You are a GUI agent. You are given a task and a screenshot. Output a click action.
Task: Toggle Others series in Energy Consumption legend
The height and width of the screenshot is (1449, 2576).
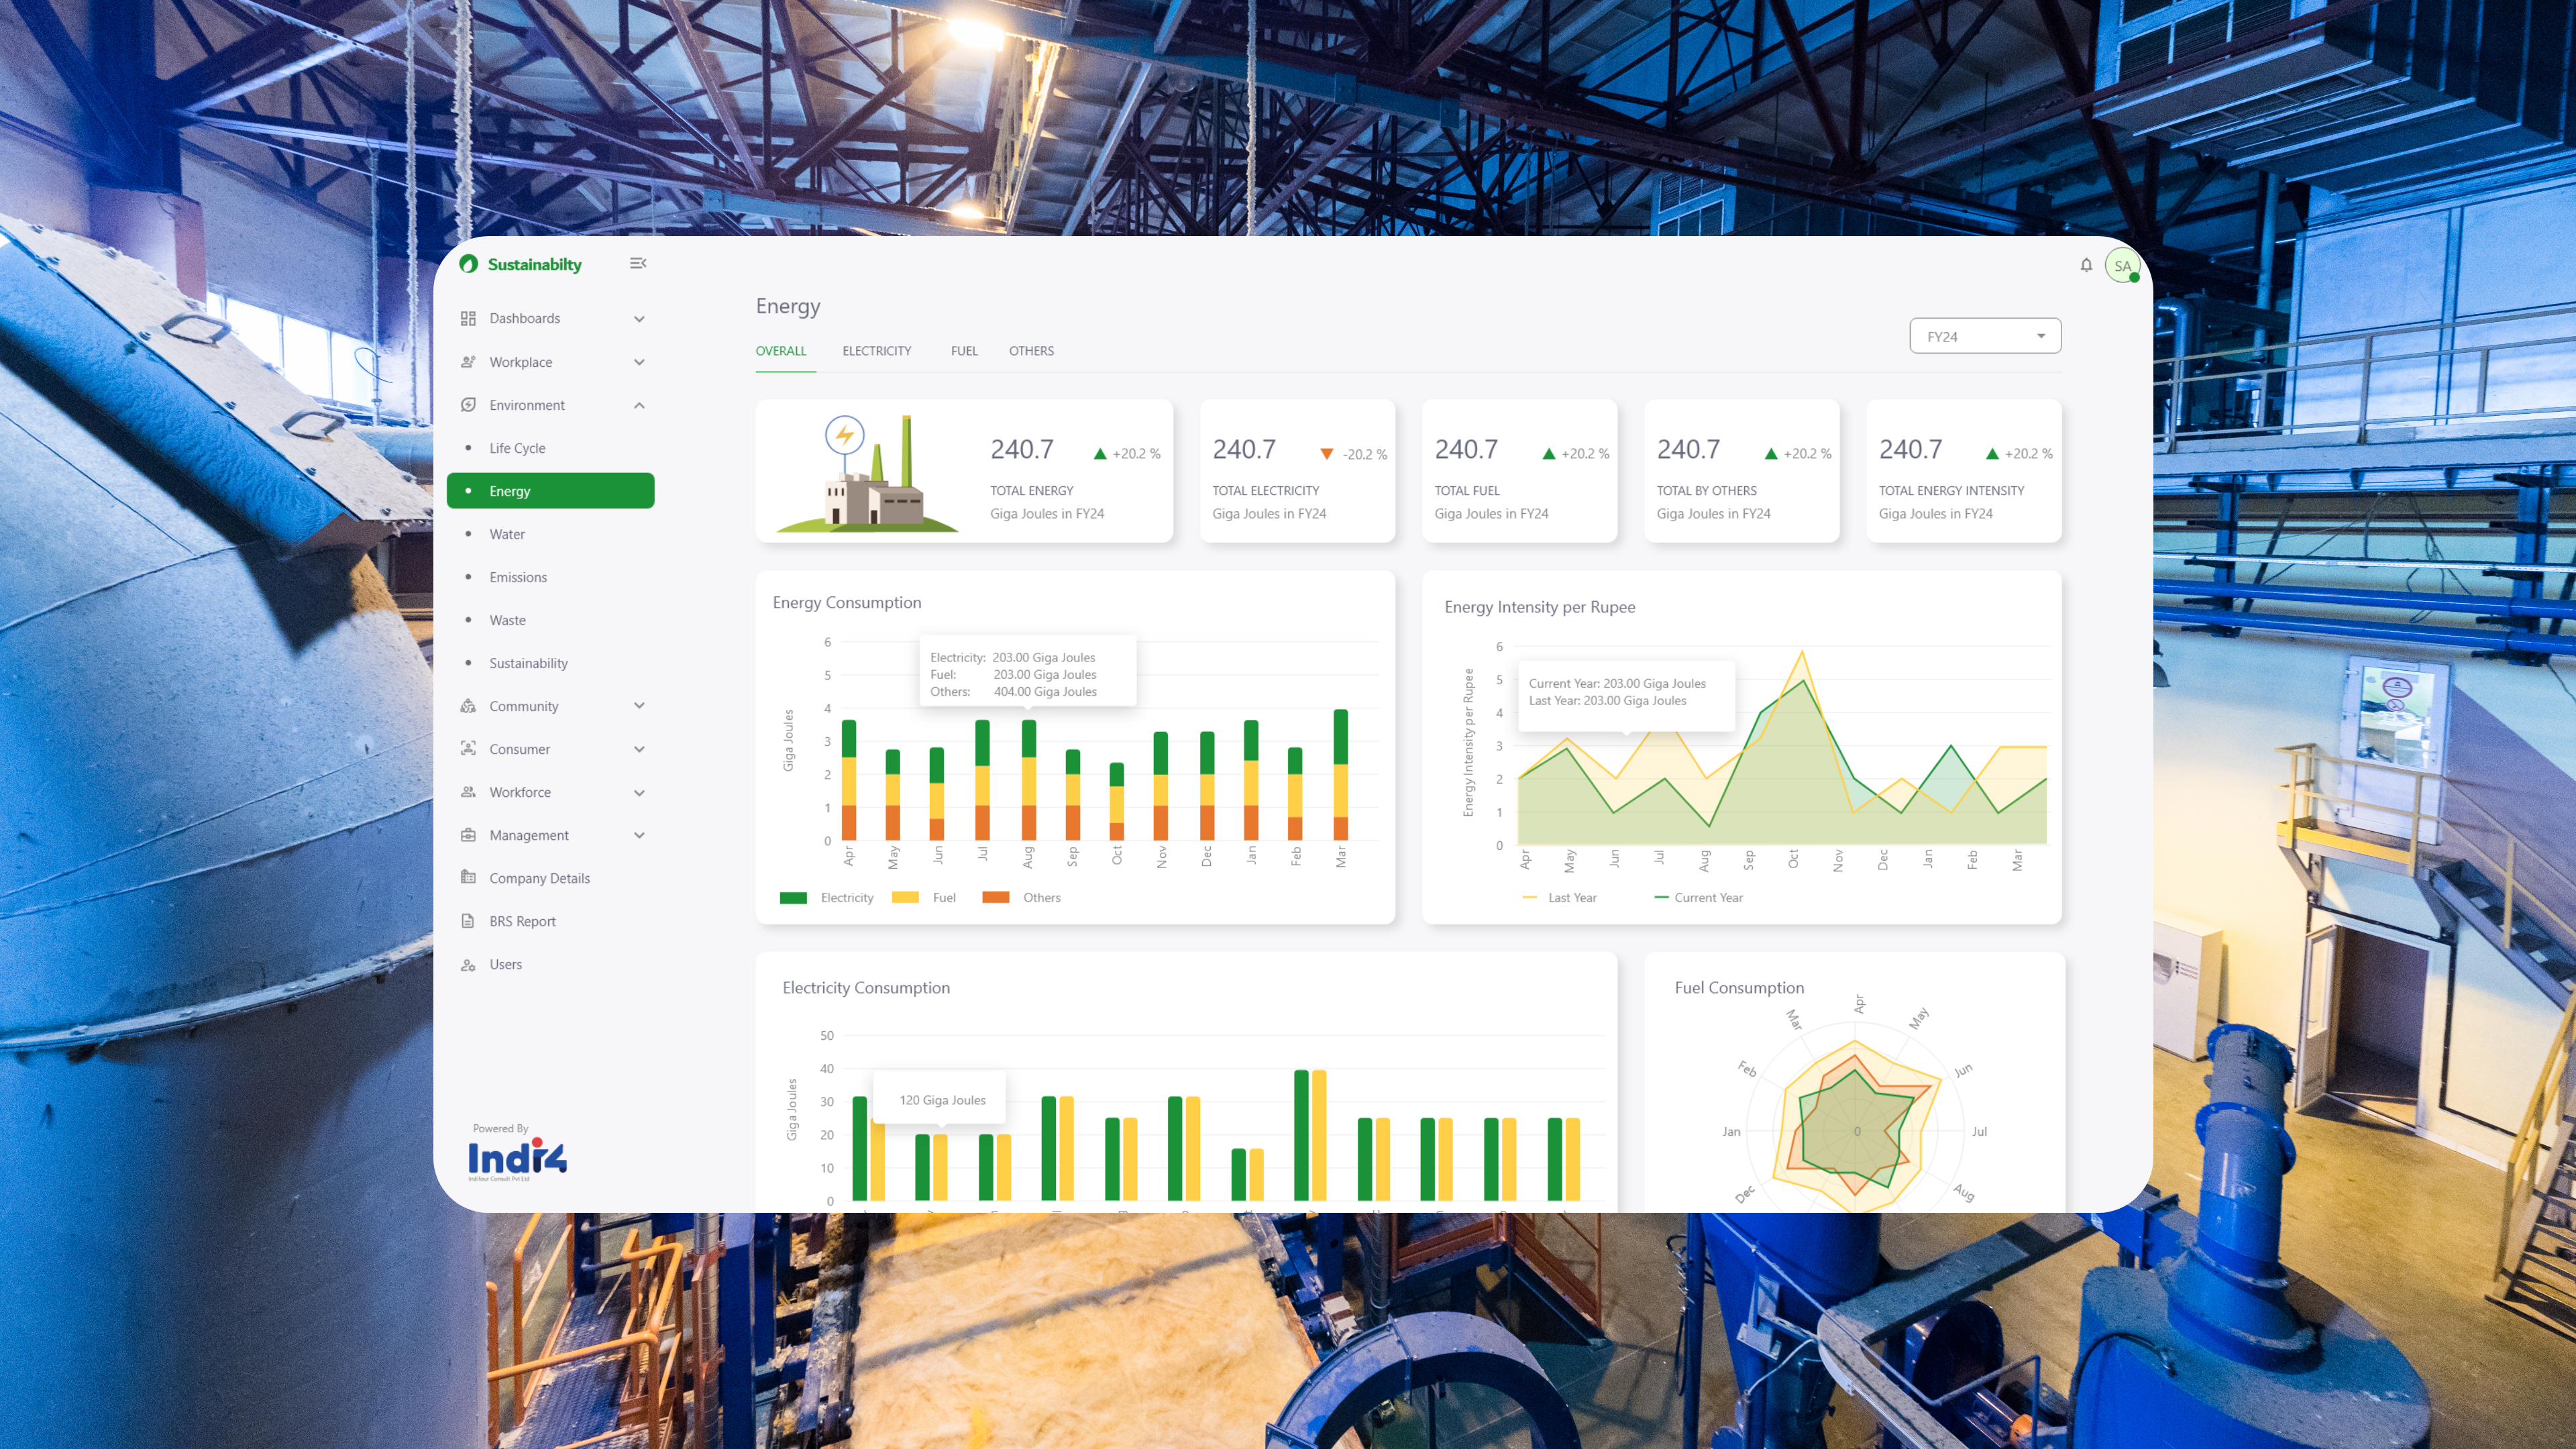click(1021, 897)
